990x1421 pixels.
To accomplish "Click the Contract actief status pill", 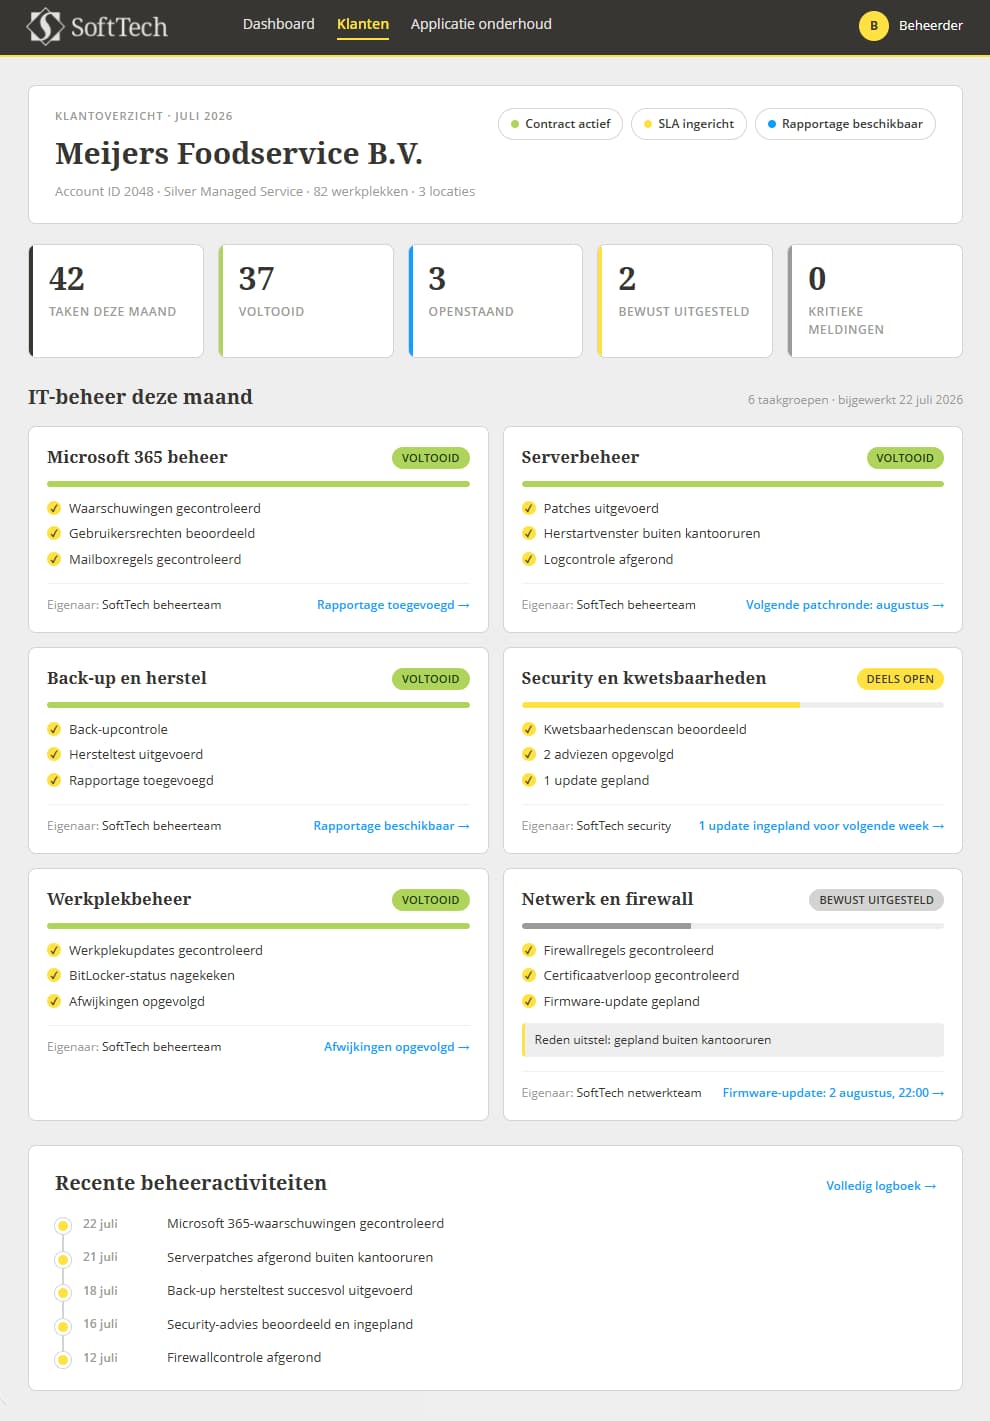I will pos(560,124).
